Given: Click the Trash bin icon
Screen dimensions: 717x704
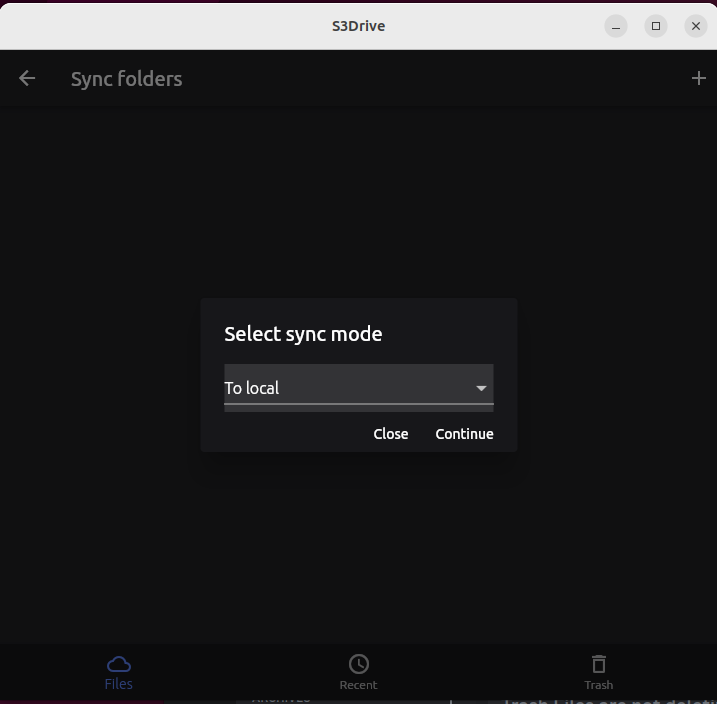Looking at the screenshot, I should [598, 664].
